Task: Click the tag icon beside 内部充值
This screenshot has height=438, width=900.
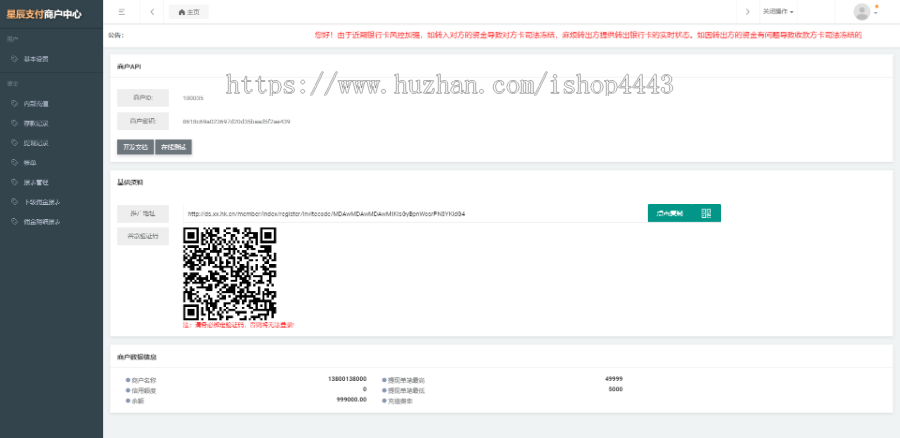Action: click(15, 104)
